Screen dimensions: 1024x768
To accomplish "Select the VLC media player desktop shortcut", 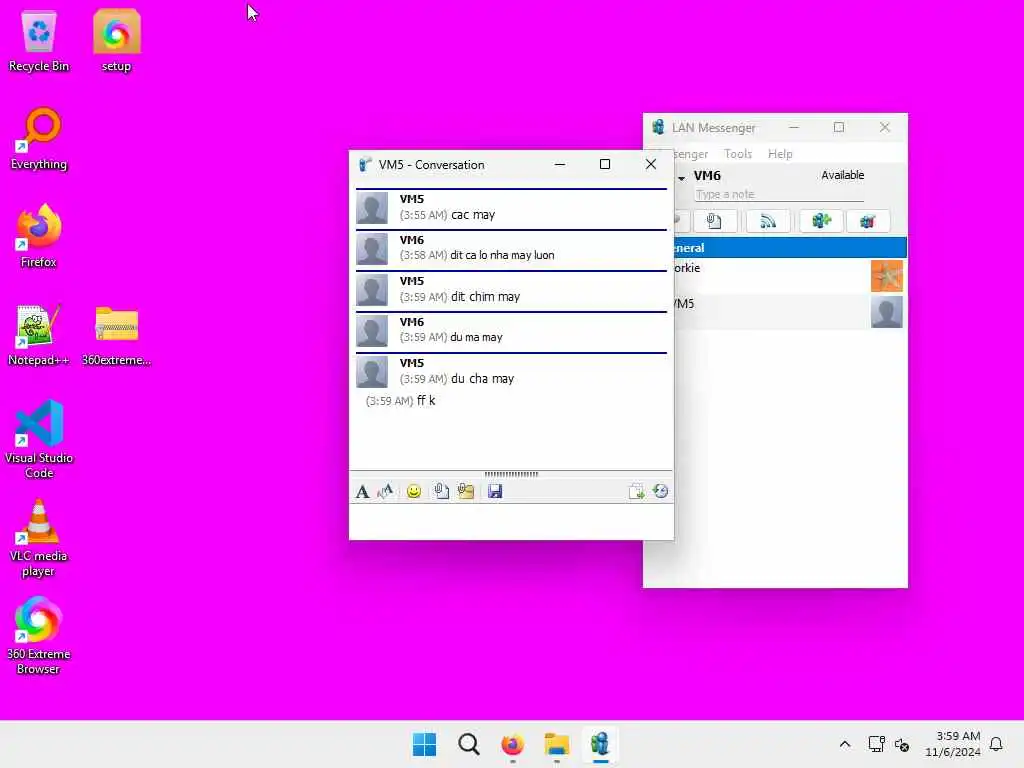I will coord(39,538).
